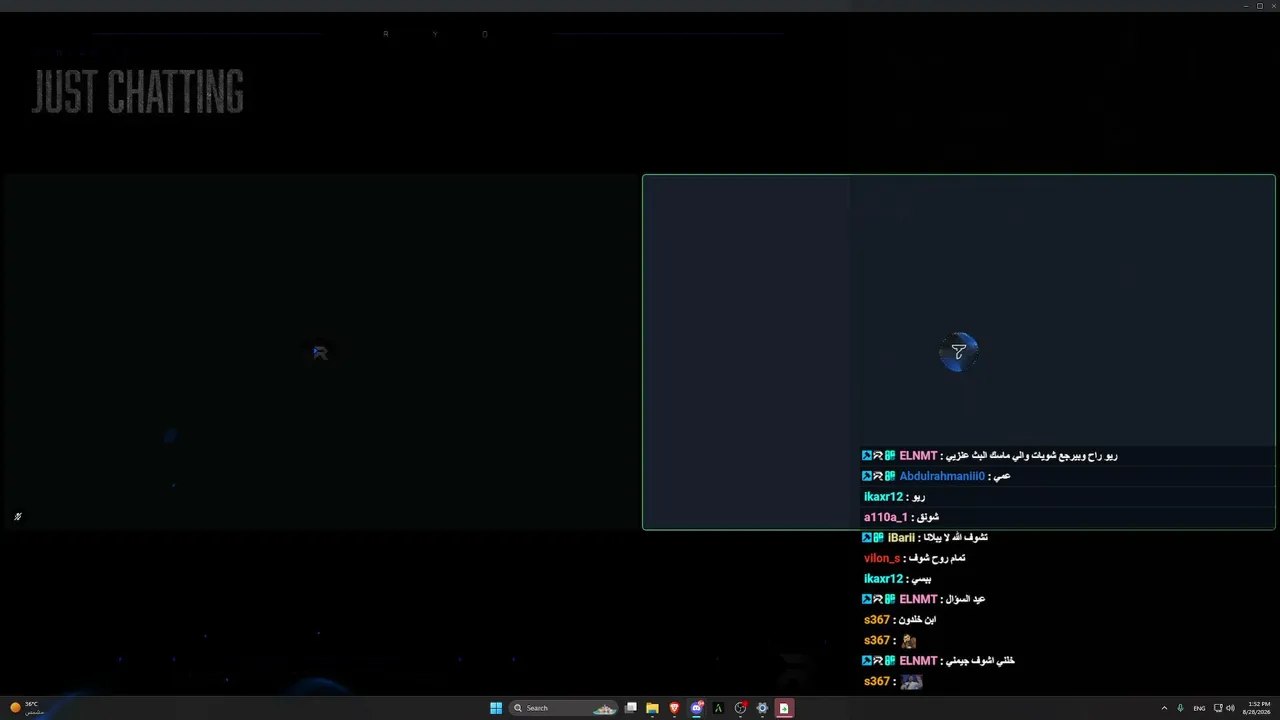Open the ENG language switcher
Viewport: 1280px width, 720px height.
point(1199,708)
